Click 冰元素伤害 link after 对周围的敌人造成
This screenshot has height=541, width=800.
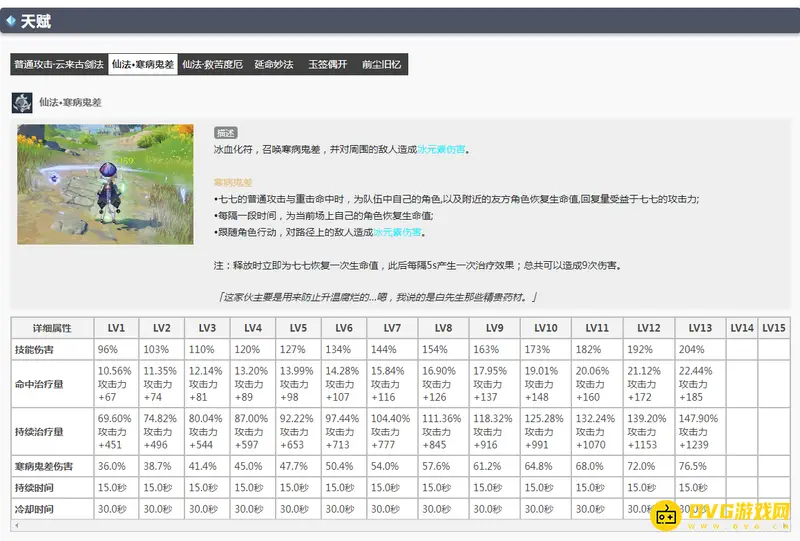pos(442,150)
